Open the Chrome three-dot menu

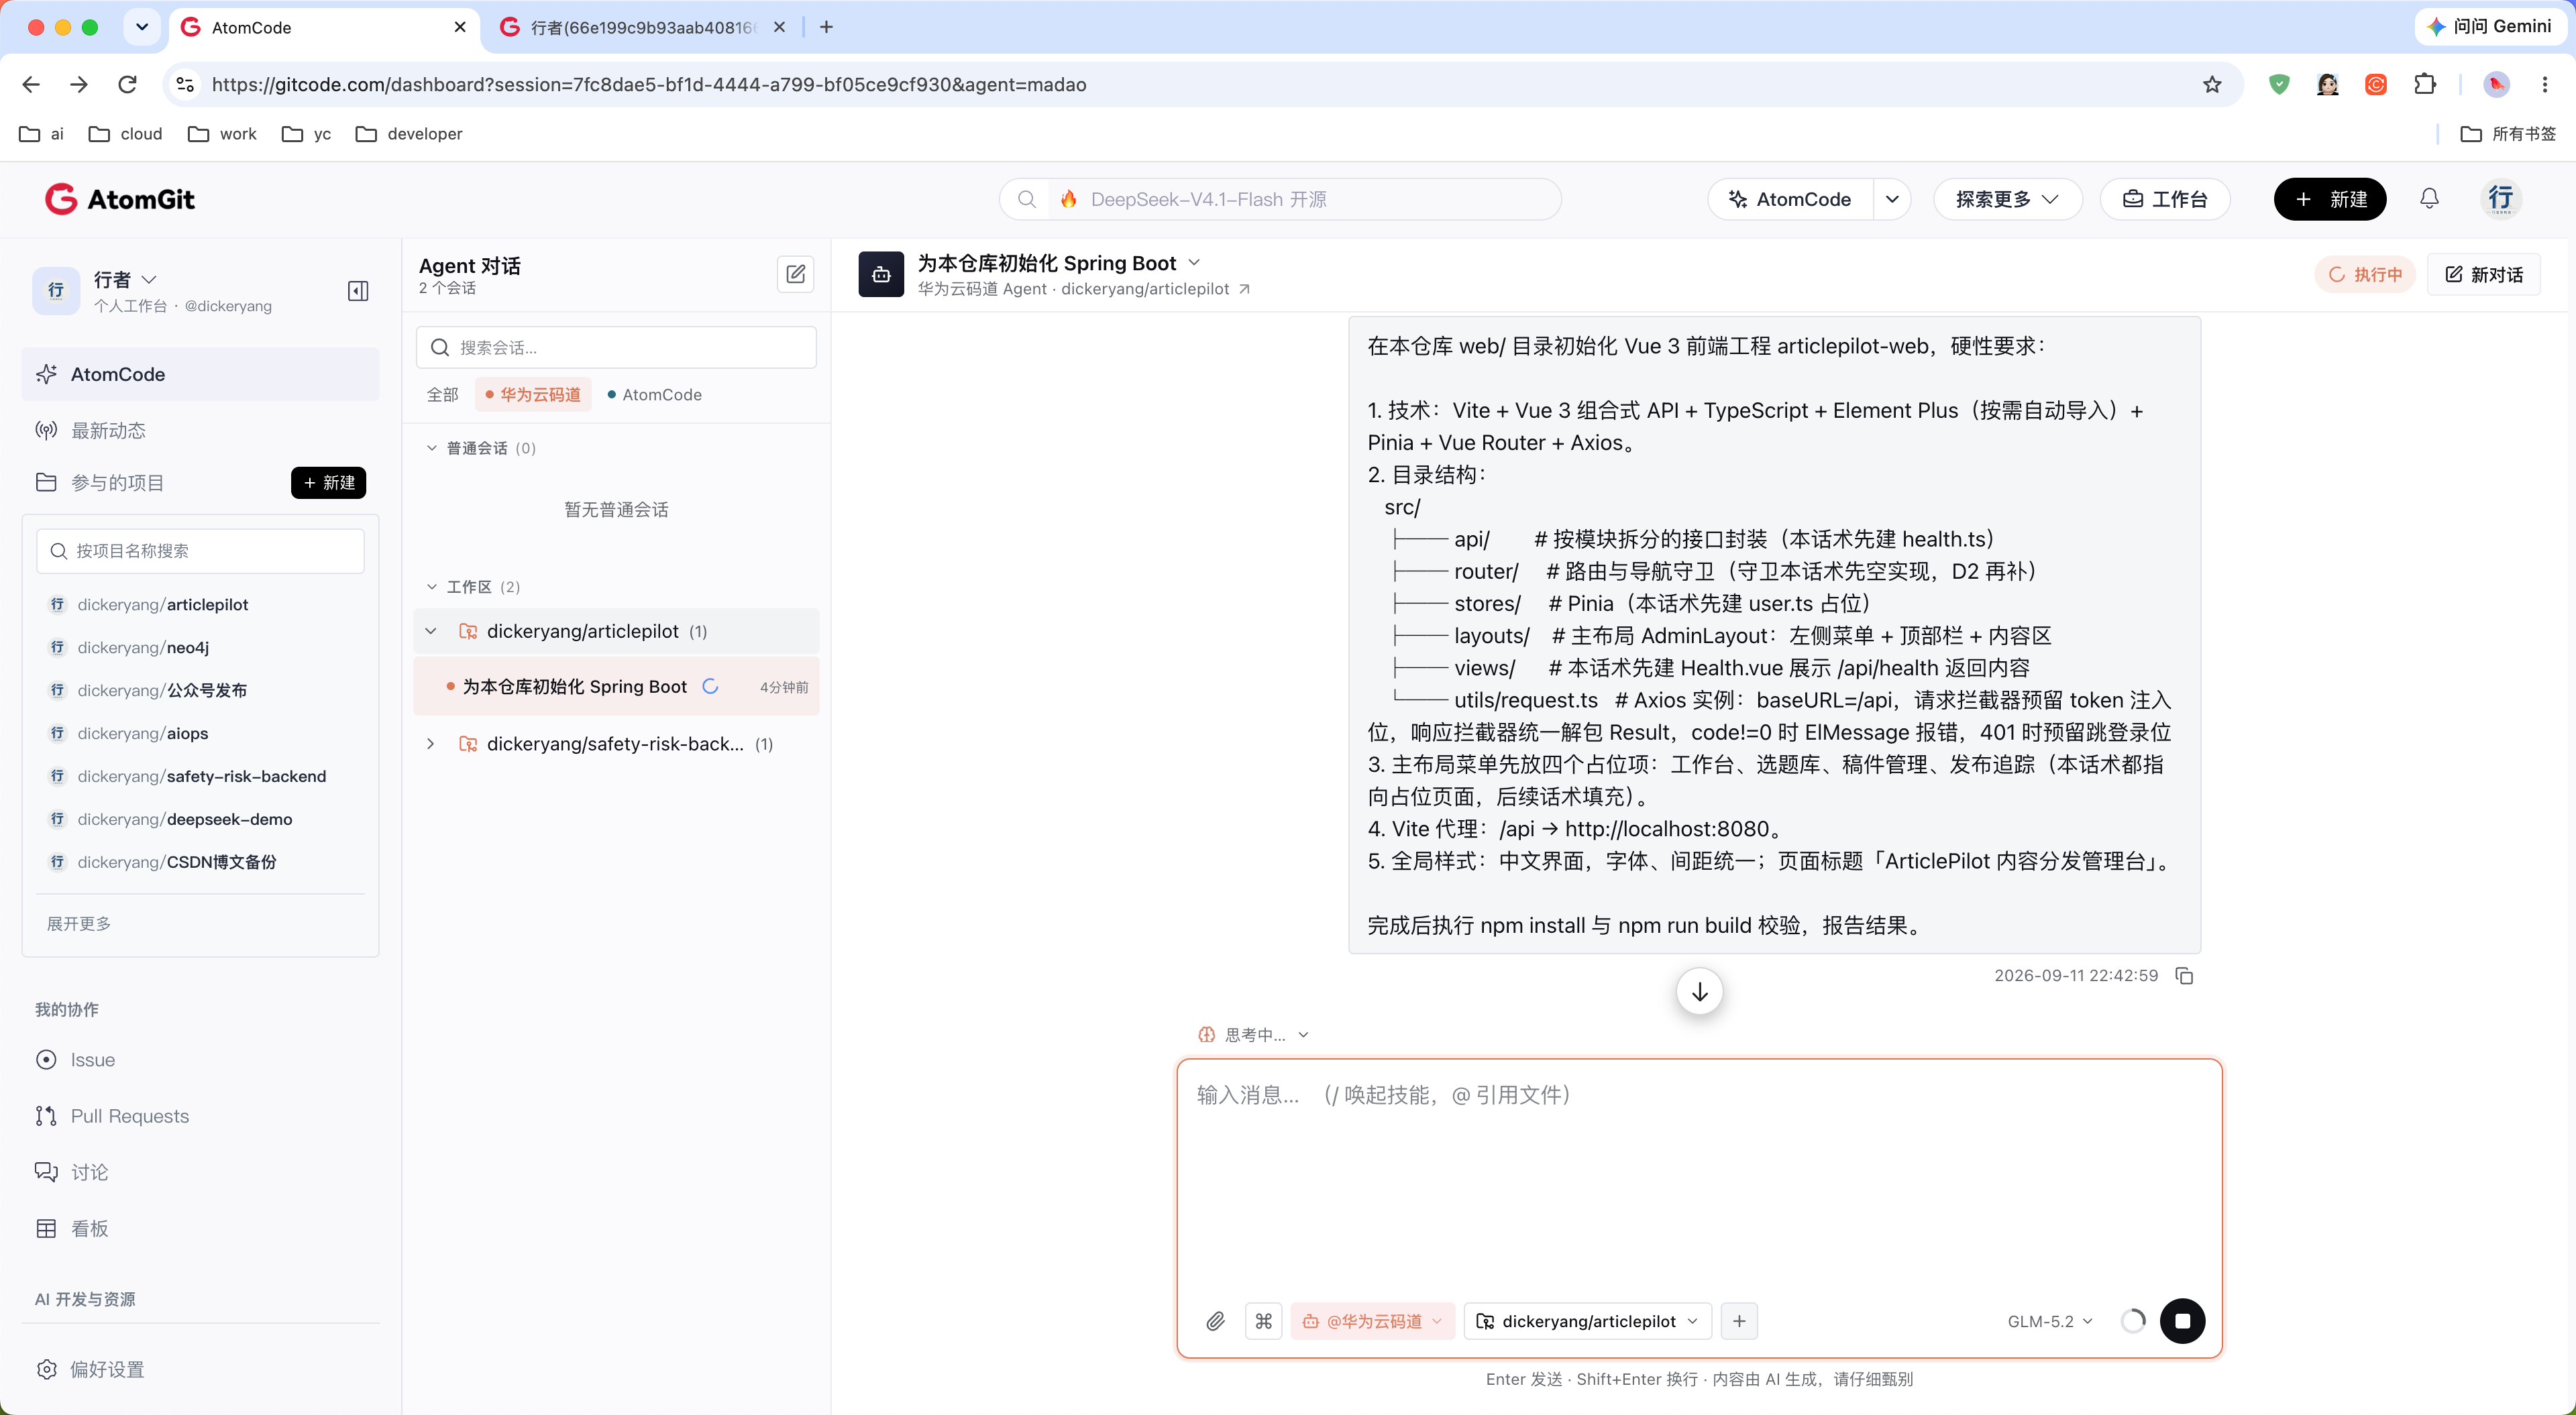click(2545, 85)
